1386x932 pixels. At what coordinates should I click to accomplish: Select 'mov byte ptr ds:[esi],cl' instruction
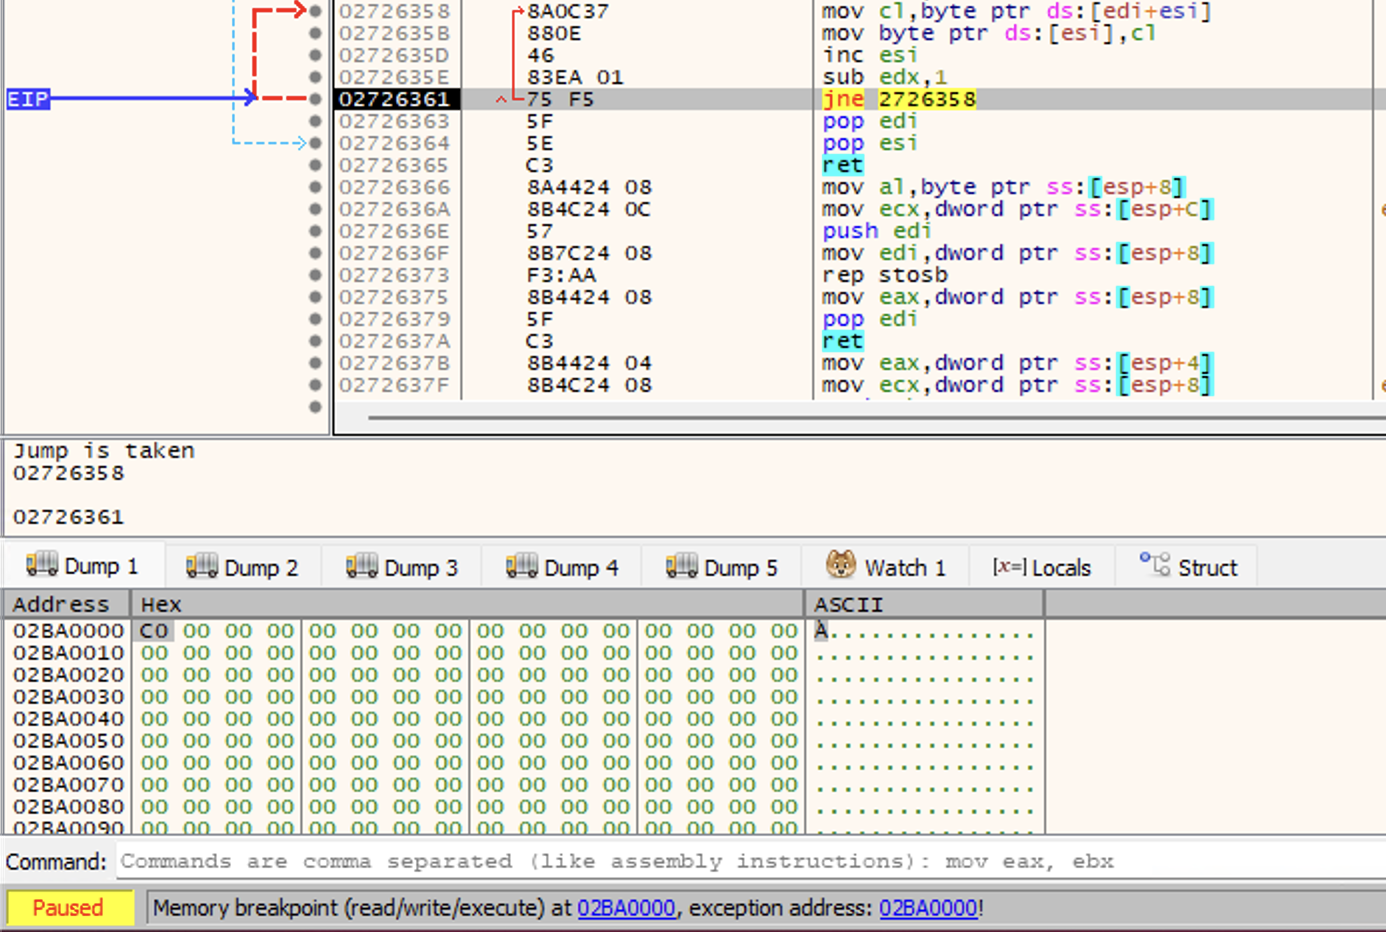[x=989, y=33]
